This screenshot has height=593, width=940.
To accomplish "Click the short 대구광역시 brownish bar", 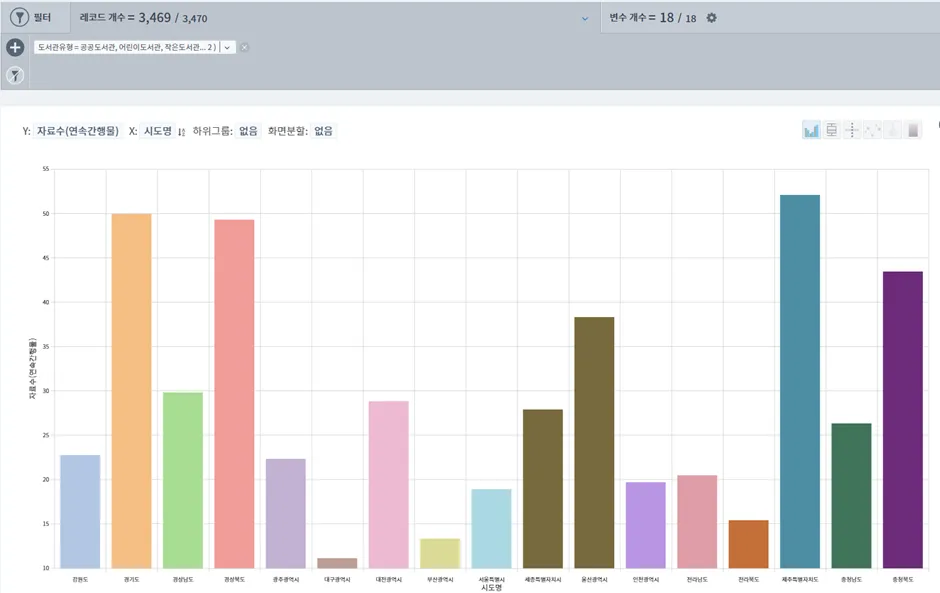I will (337, 563).
